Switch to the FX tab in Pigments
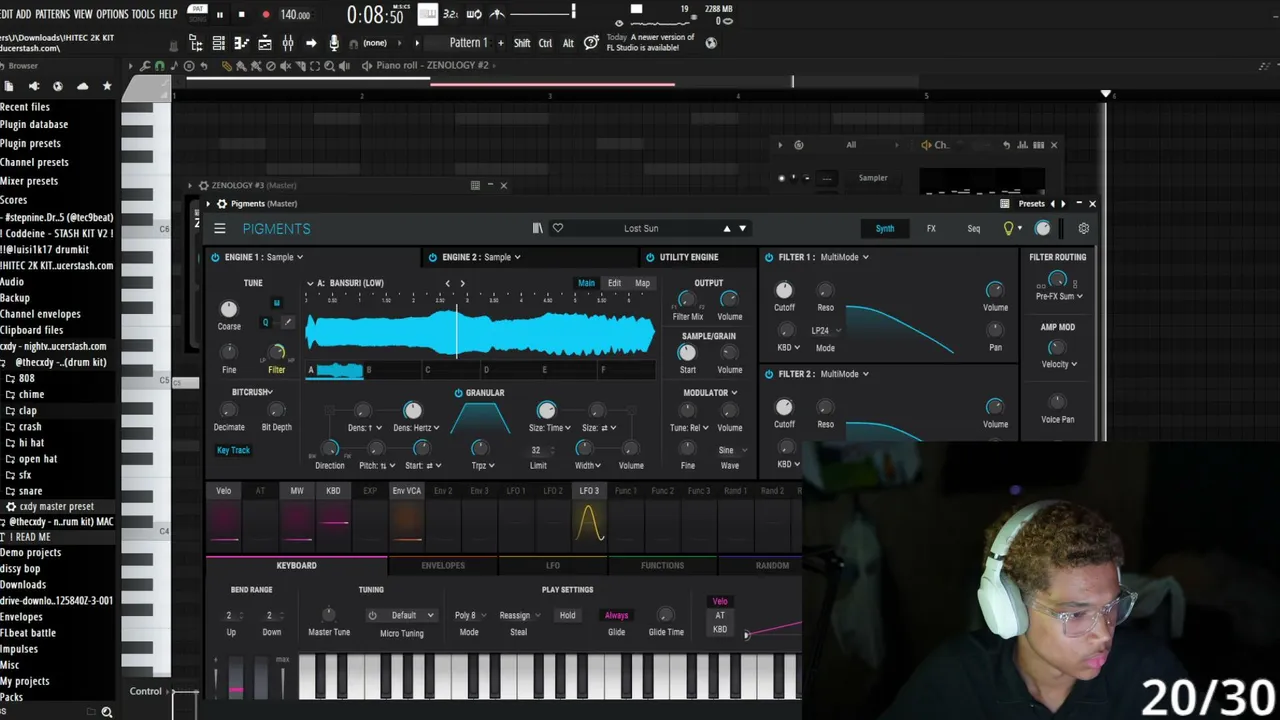This screenshot has height=720, width=1280. click(931, 229)
